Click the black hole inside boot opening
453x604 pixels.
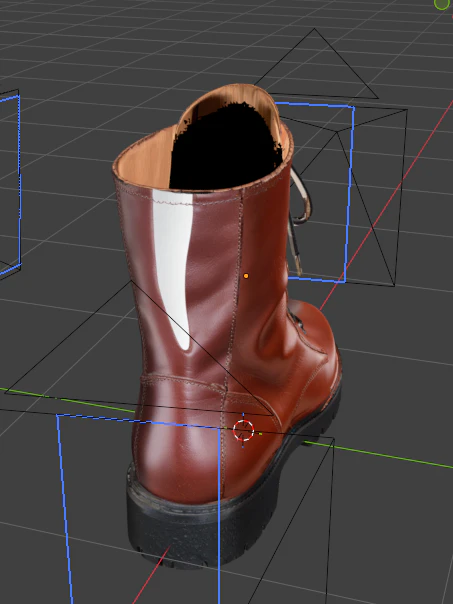pyautogui.click(x=227, y=148)
